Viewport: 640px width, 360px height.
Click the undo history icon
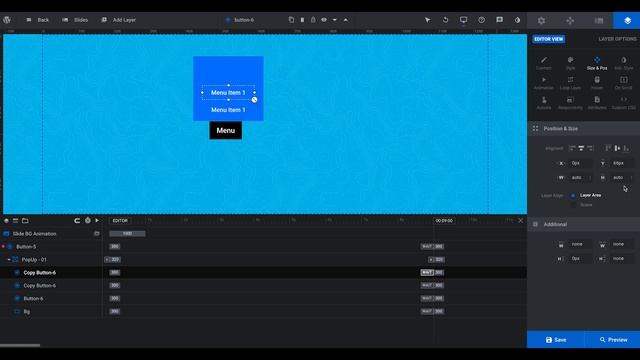coord(445,20)
